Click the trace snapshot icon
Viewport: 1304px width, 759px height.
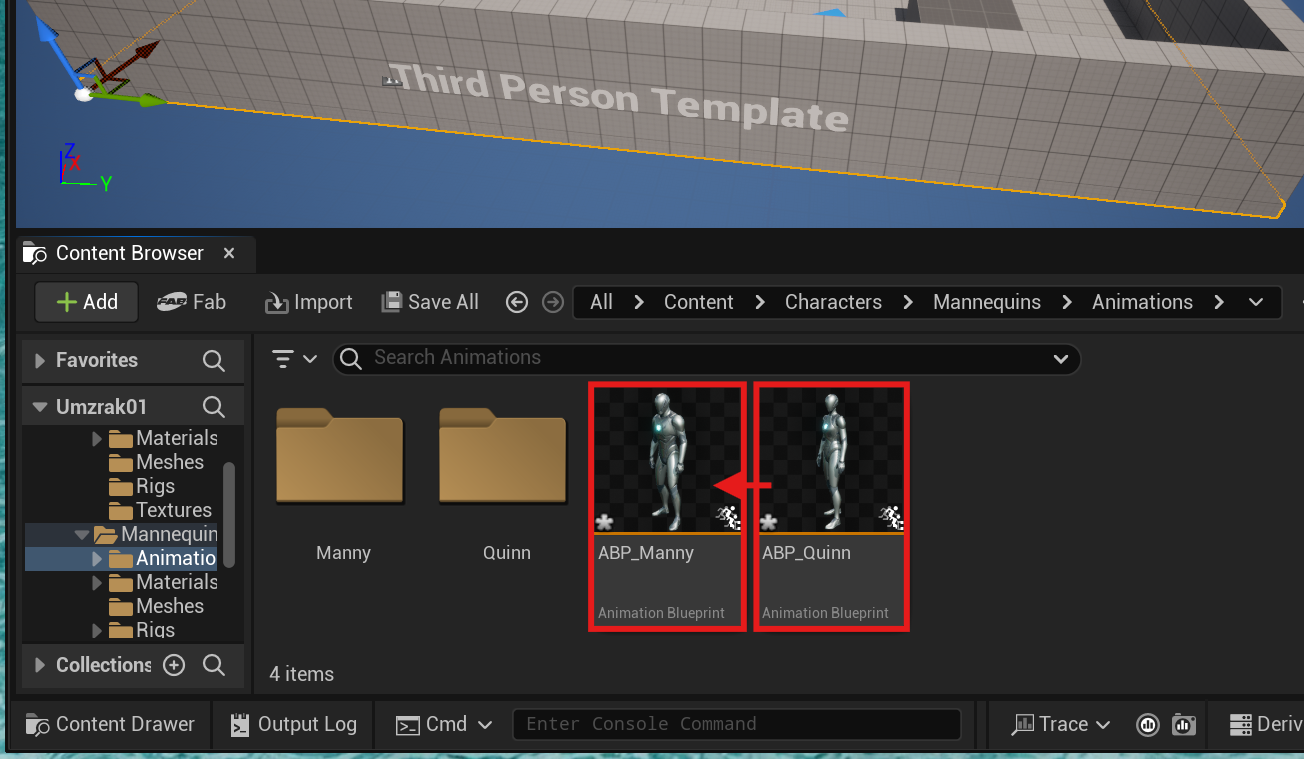pos(1184,724)
